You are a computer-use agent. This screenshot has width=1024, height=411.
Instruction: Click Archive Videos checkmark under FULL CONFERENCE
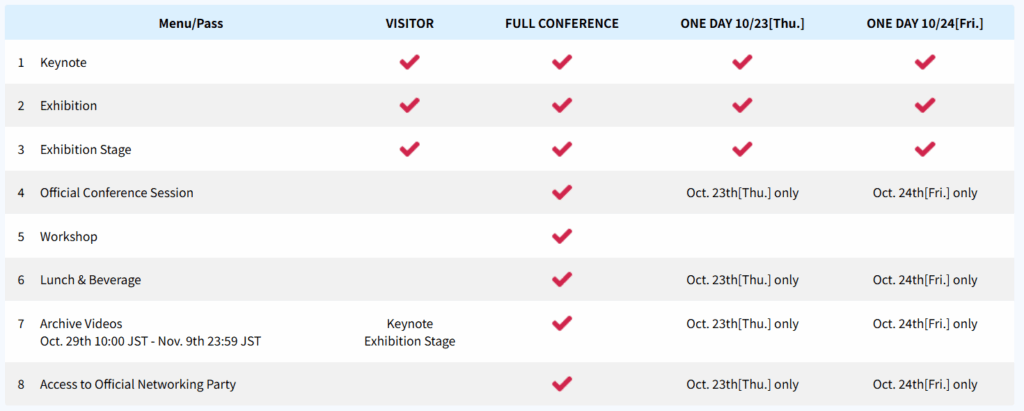tap(562, 323)
